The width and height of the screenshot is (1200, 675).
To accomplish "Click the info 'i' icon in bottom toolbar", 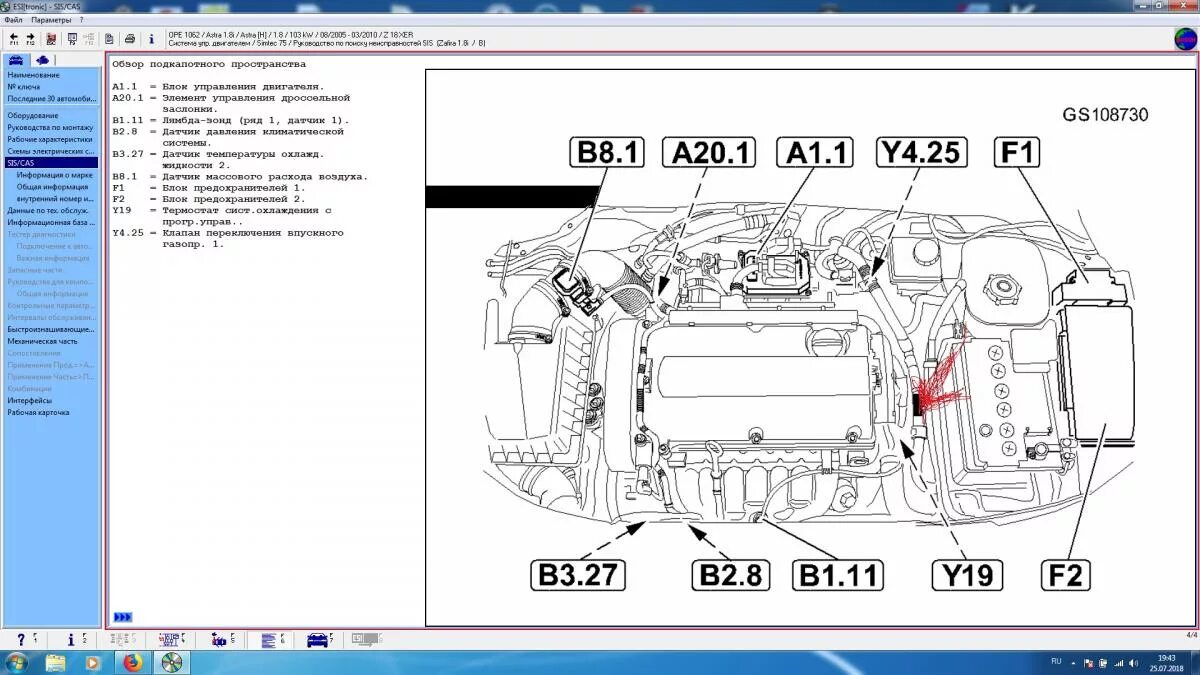I will [70, 639].
